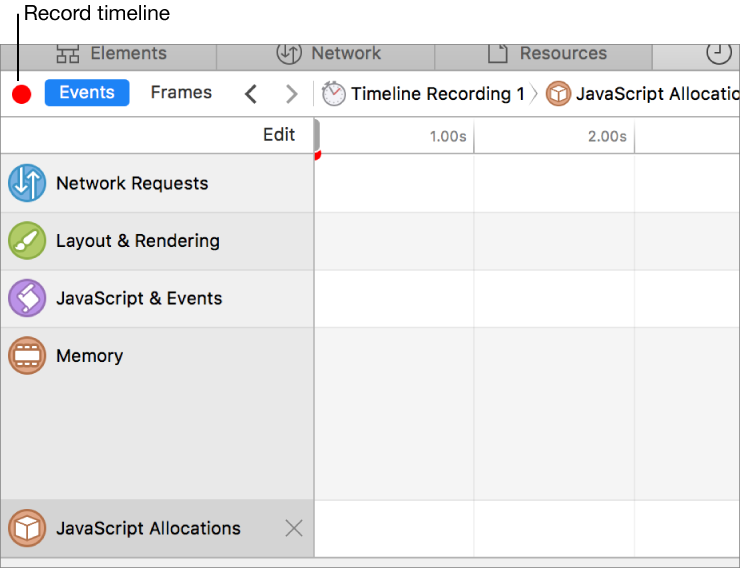Viewport: 740px width, 568px height.
Task: Select the JavaScript Allocations timeline row
Action: 157,528
